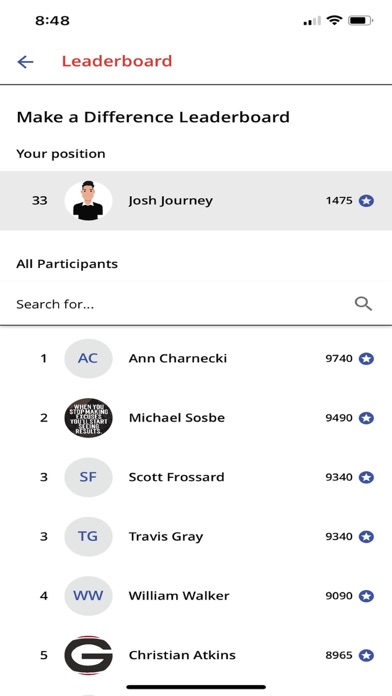Open Michael Sosbe's profile picture
Screen dimensions: 392x696
coord(88,418)
